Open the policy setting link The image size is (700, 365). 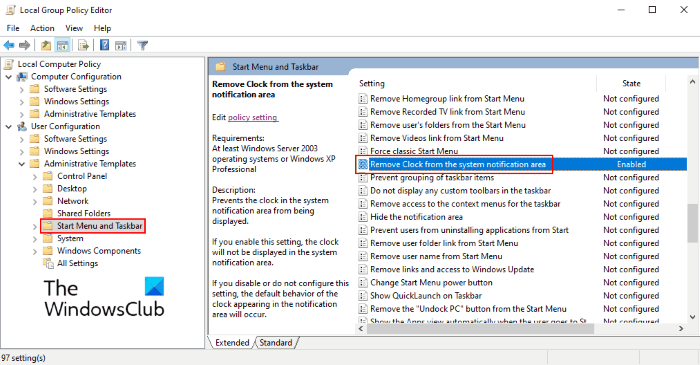coord(253,117)
